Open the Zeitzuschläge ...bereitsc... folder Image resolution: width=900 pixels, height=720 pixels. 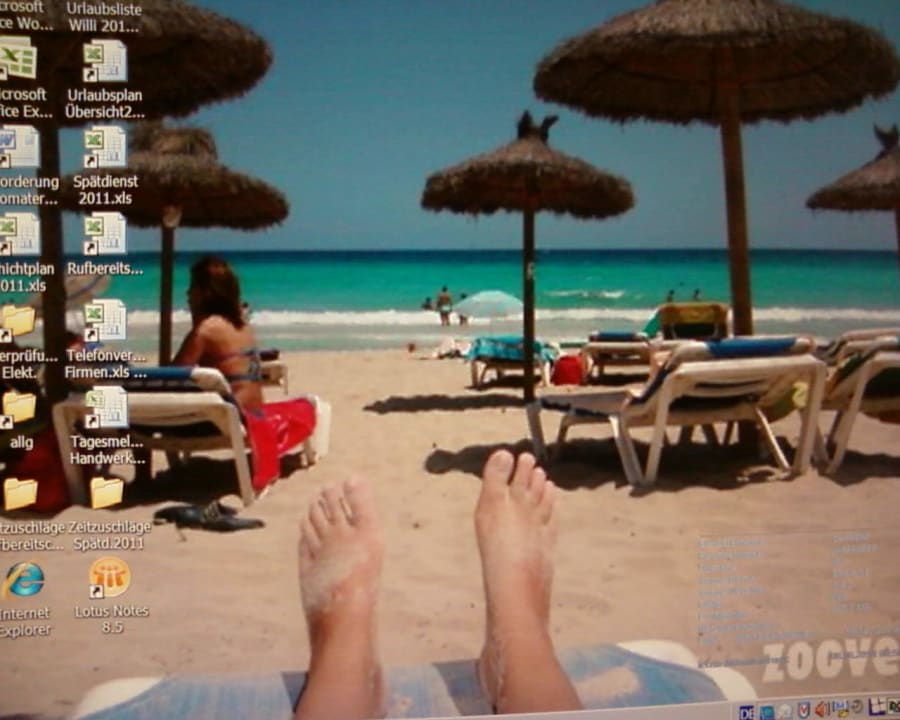coord(20,494)
